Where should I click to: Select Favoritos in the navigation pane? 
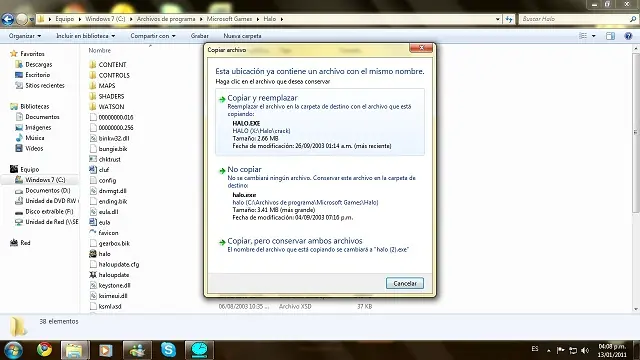click(32, 54)
